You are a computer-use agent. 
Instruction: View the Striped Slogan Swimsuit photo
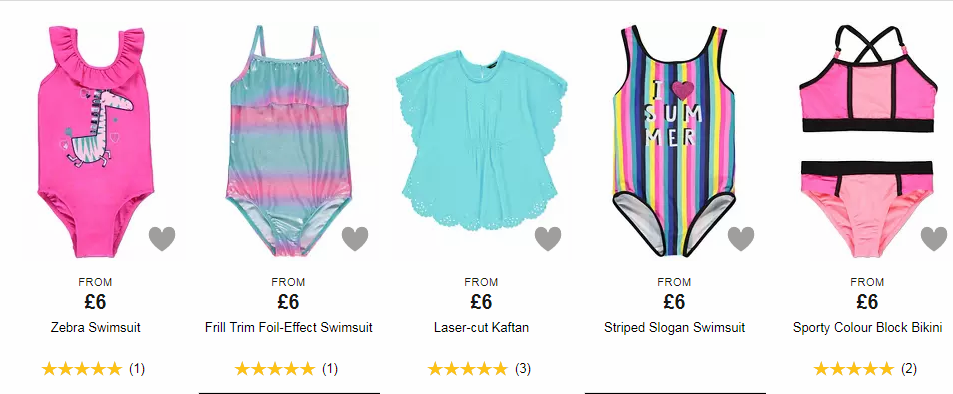[x=674, y=141]
